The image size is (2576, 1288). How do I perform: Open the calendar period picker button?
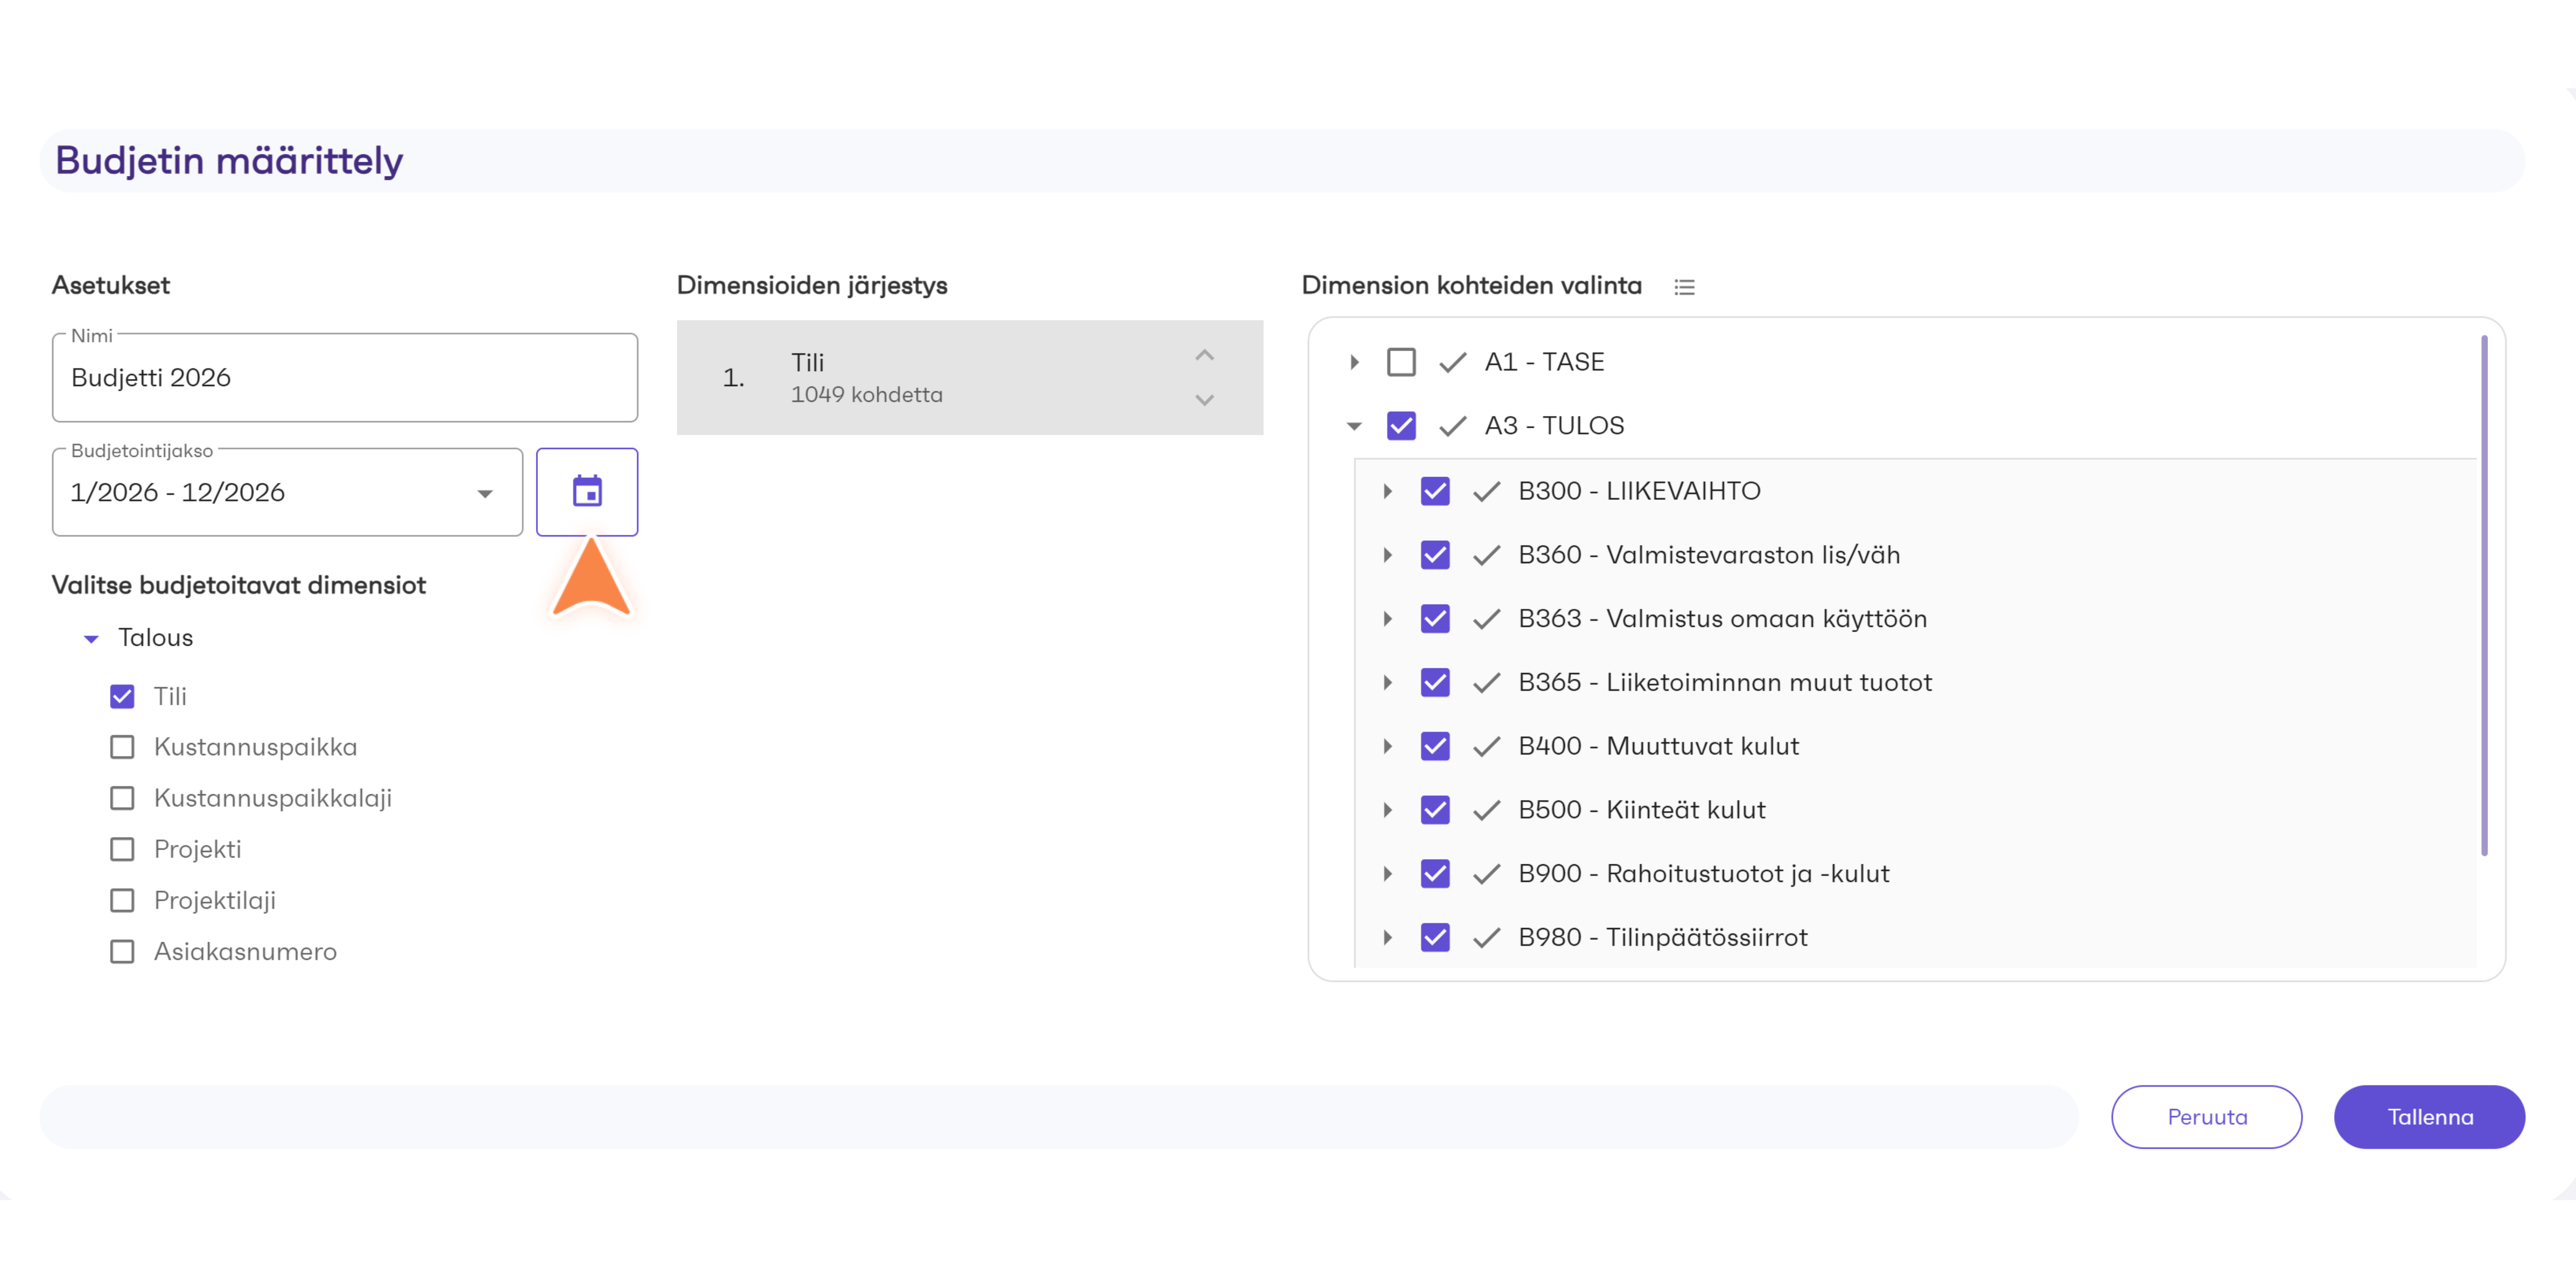tap(587, 492)
